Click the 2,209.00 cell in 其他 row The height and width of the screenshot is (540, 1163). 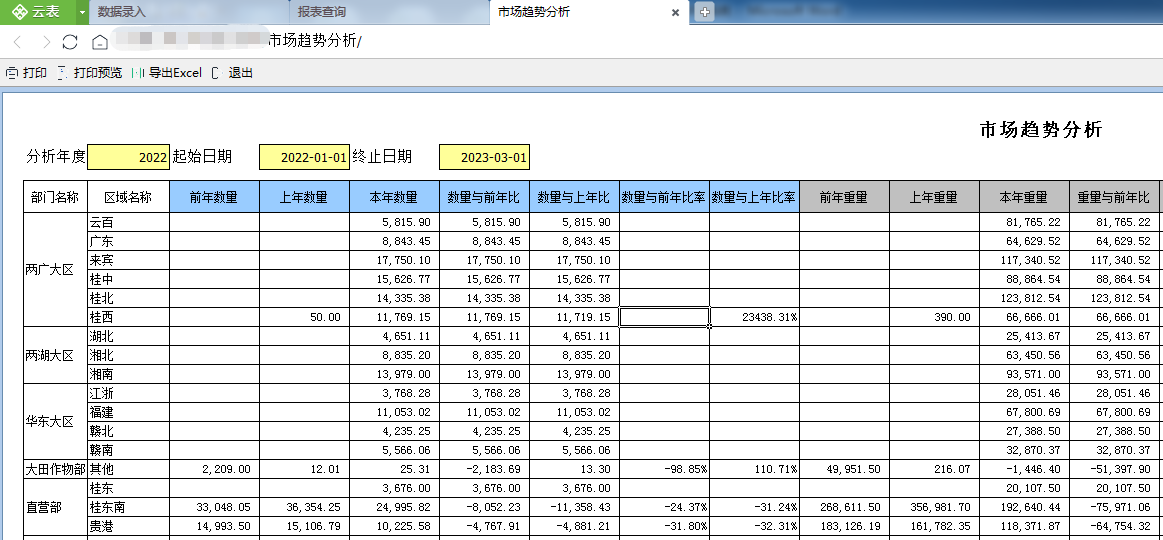click(x=214, y=469)
